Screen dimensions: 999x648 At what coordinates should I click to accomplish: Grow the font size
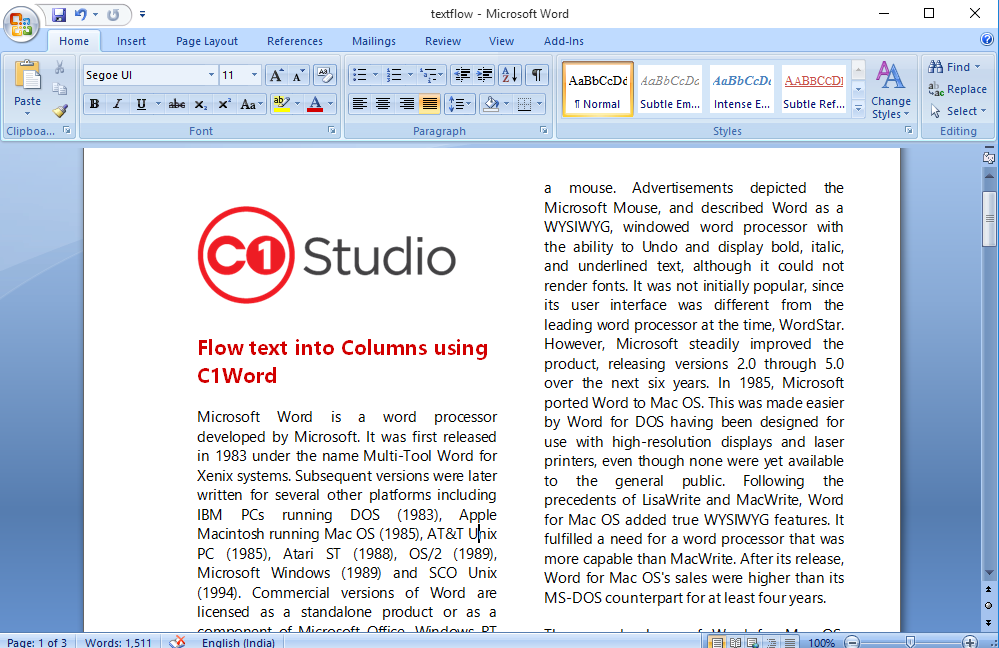point(276,75)
